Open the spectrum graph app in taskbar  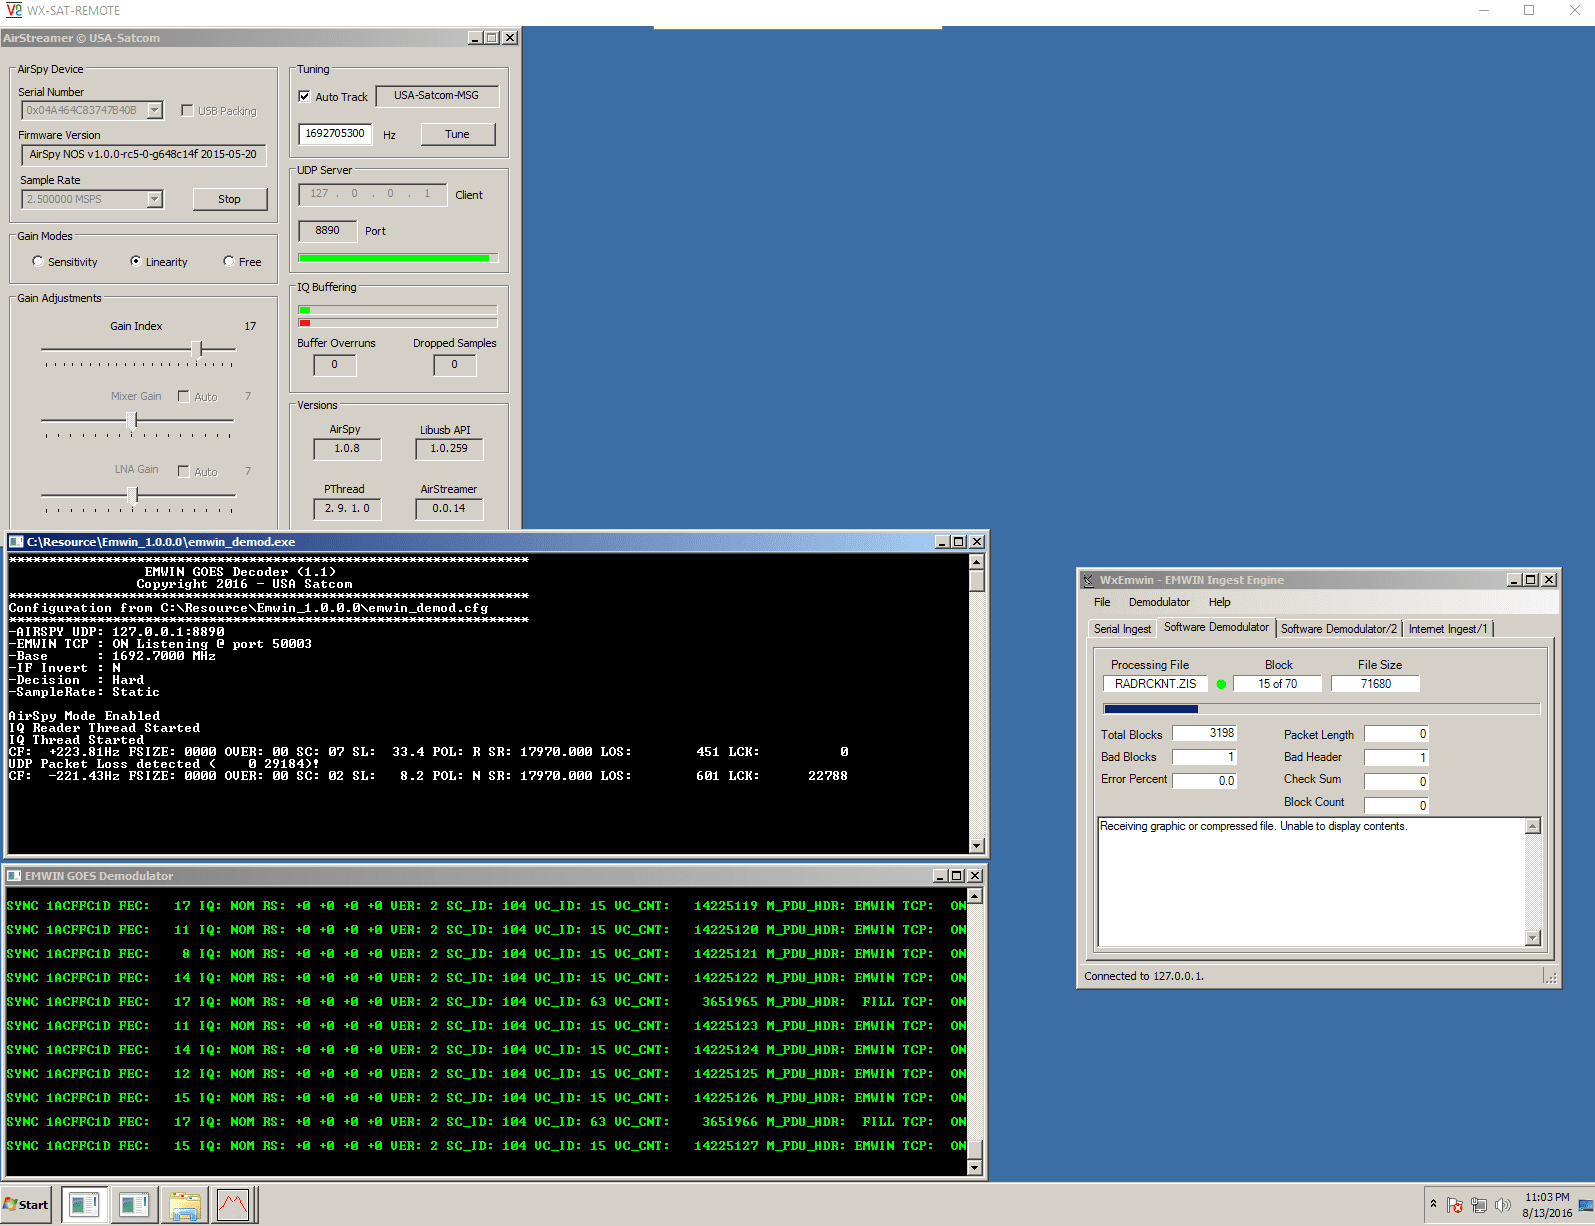233,1204
